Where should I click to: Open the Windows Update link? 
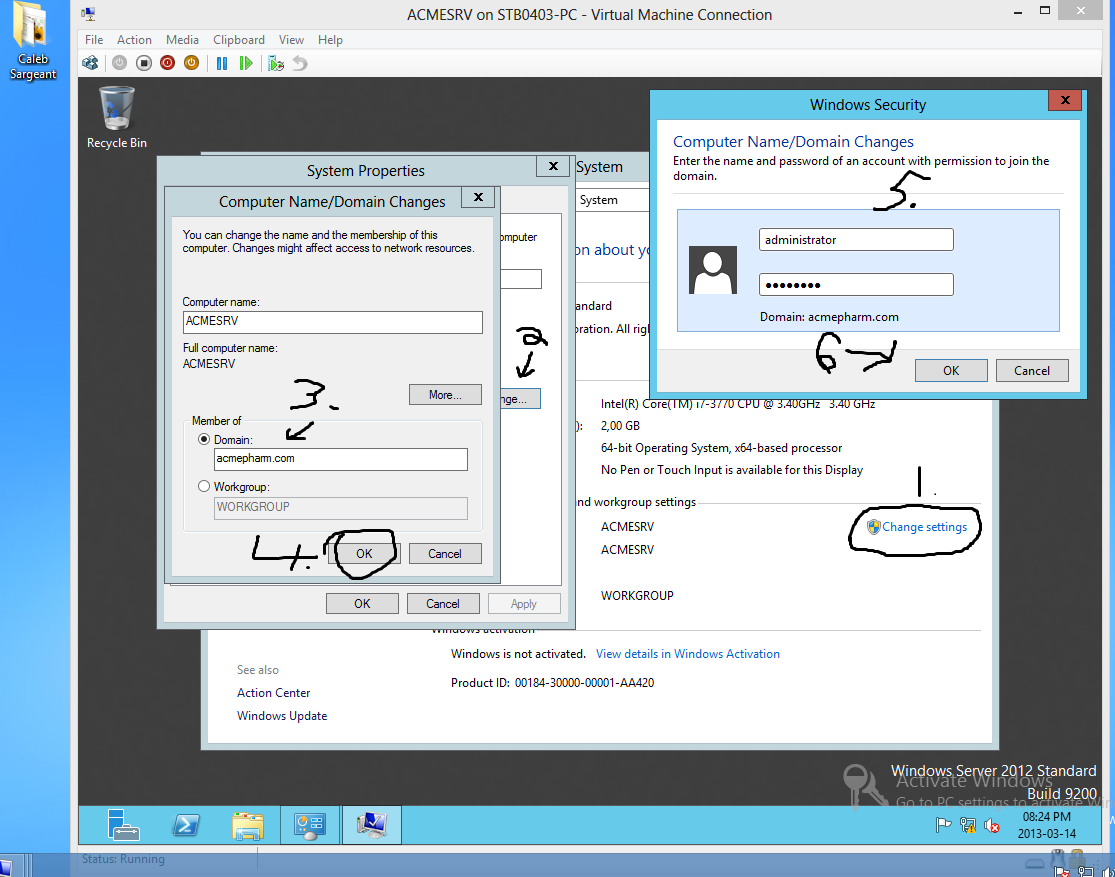(x=282, y=716)
